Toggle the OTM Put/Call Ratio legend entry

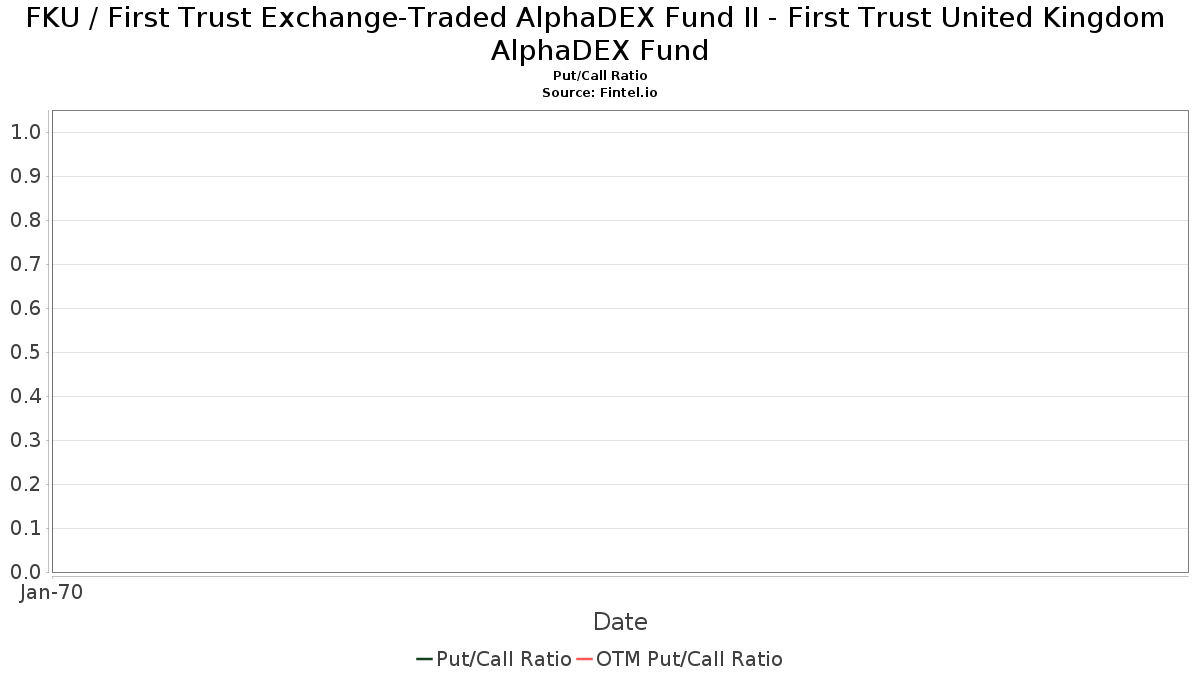pyautogui.click(x=680, y=659)
